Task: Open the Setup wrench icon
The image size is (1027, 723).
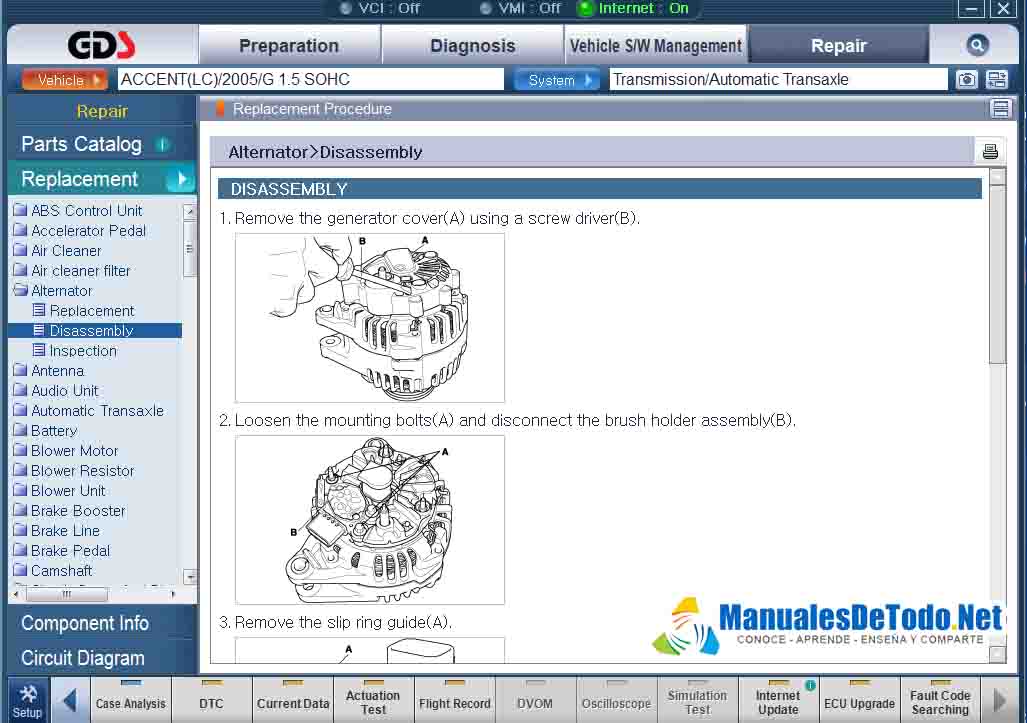Action: (x=28, y=701)
